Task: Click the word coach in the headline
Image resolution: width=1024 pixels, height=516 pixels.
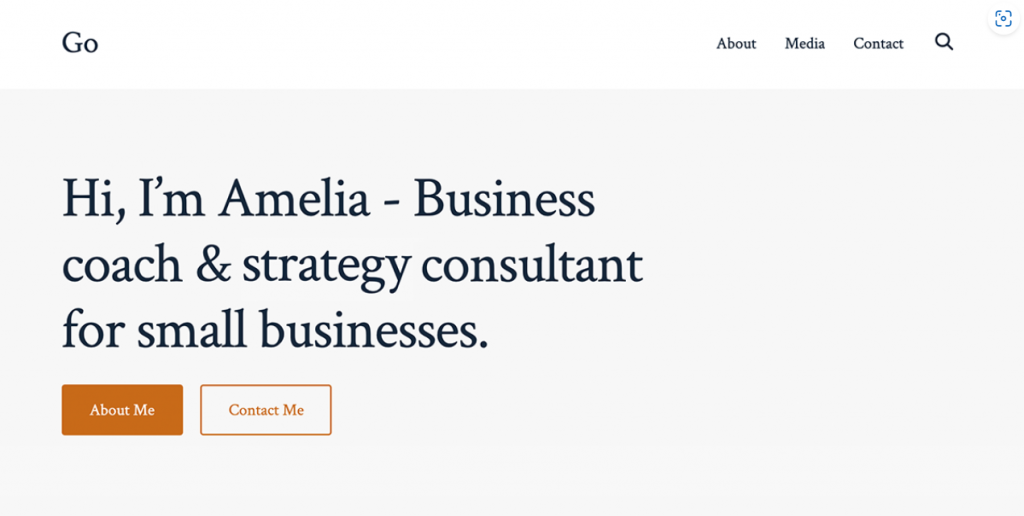Action: pos(122,265)
